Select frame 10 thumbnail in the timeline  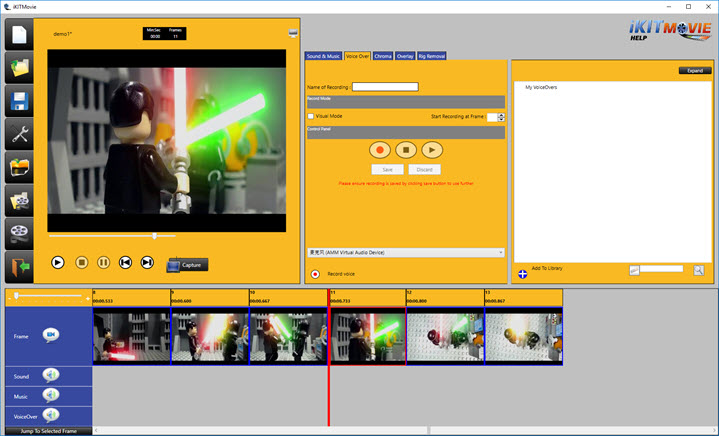pos(288,336)
